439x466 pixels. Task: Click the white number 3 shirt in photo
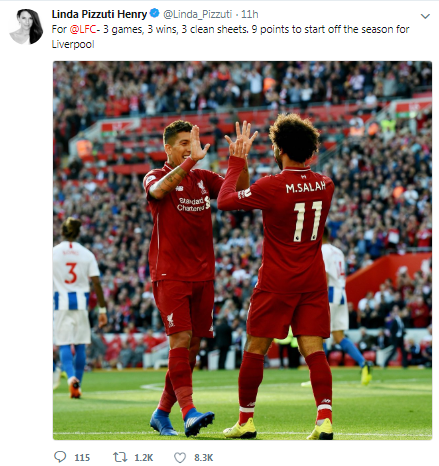pos(73,275)
